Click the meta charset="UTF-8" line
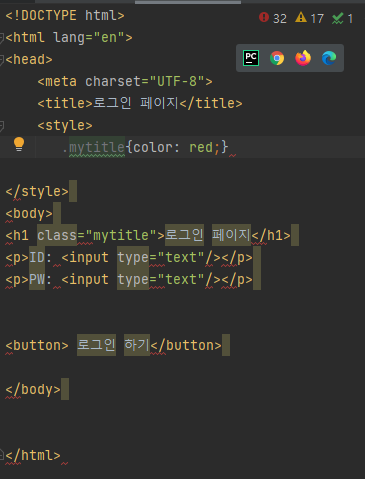The height and width of the screenshot is (479, 365). coord(125,82)
